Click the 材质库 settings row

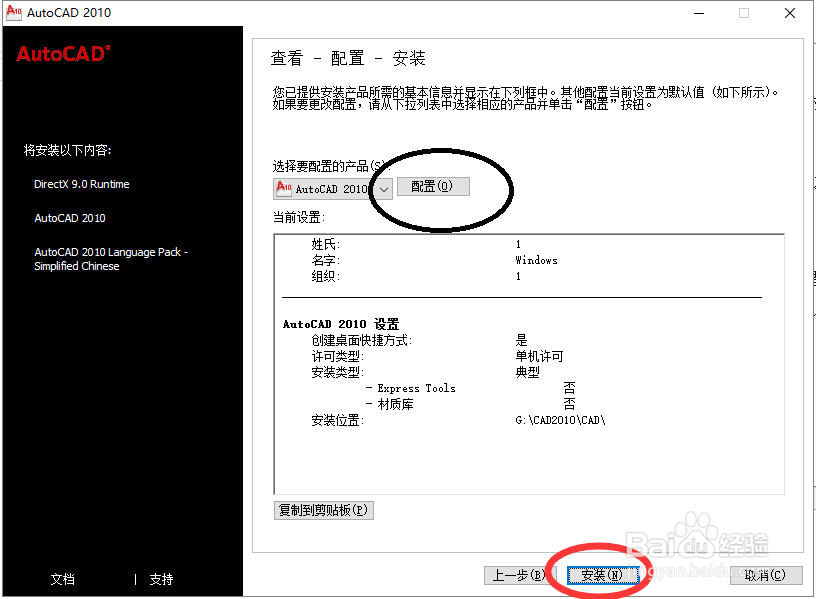[x=470, y=404]
